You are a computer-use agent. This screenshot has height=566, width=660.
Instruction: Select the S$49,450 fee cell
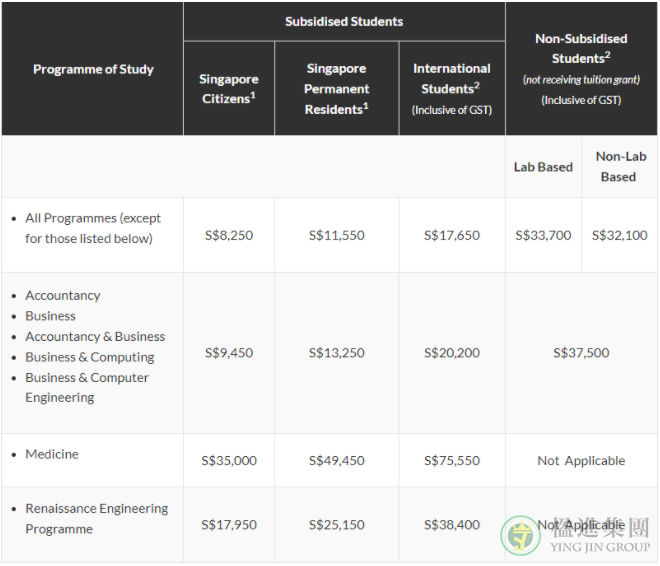[x=336, y=460]
